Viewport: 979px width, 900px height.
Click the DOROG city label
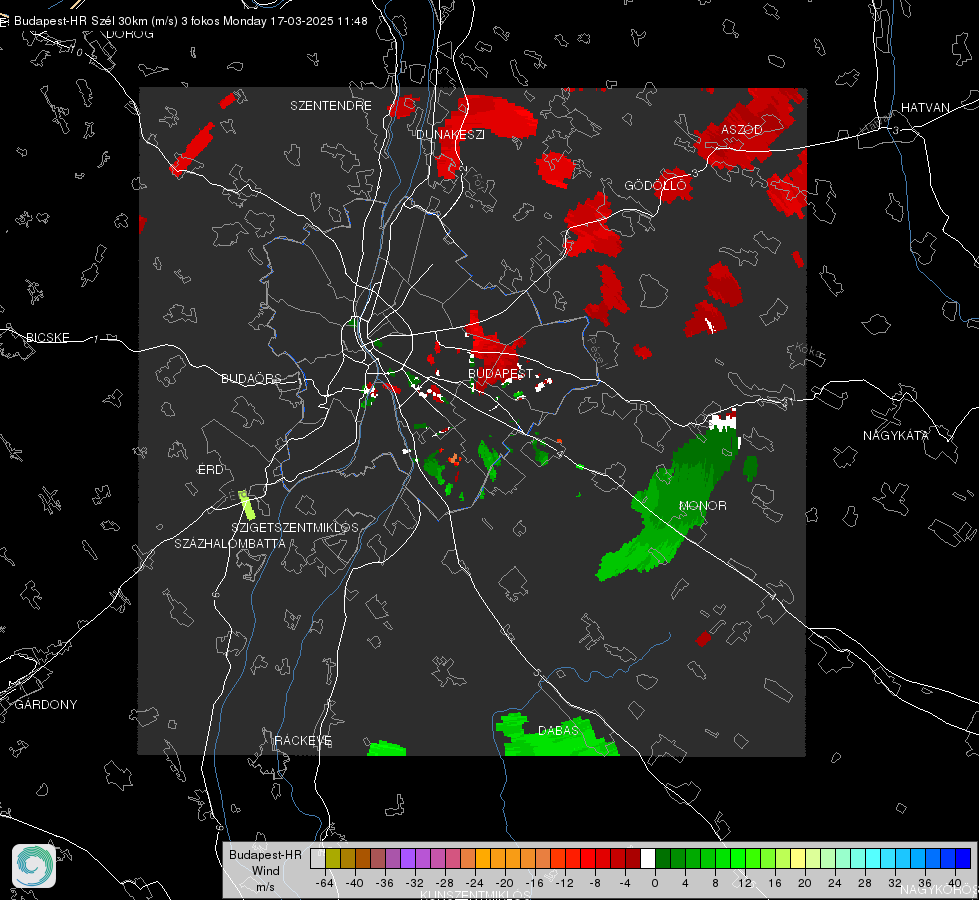(130, 34)
